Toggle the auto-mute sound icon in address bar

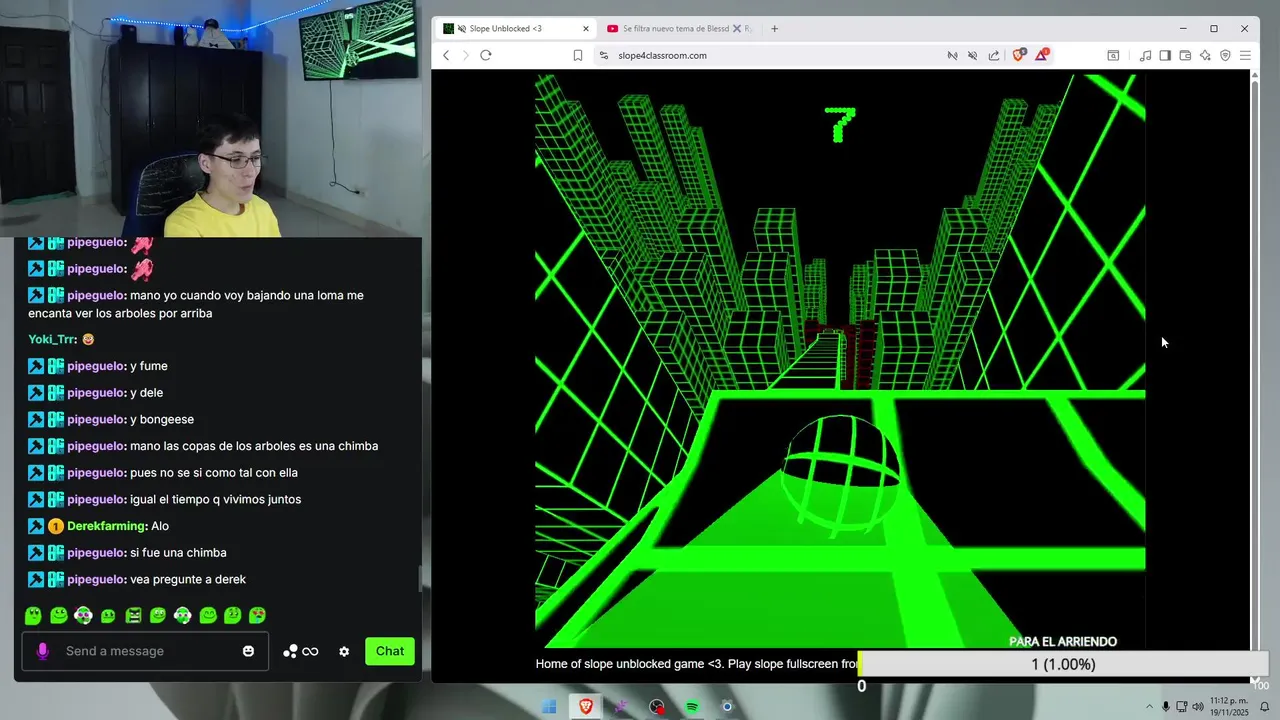pos(972,55)
